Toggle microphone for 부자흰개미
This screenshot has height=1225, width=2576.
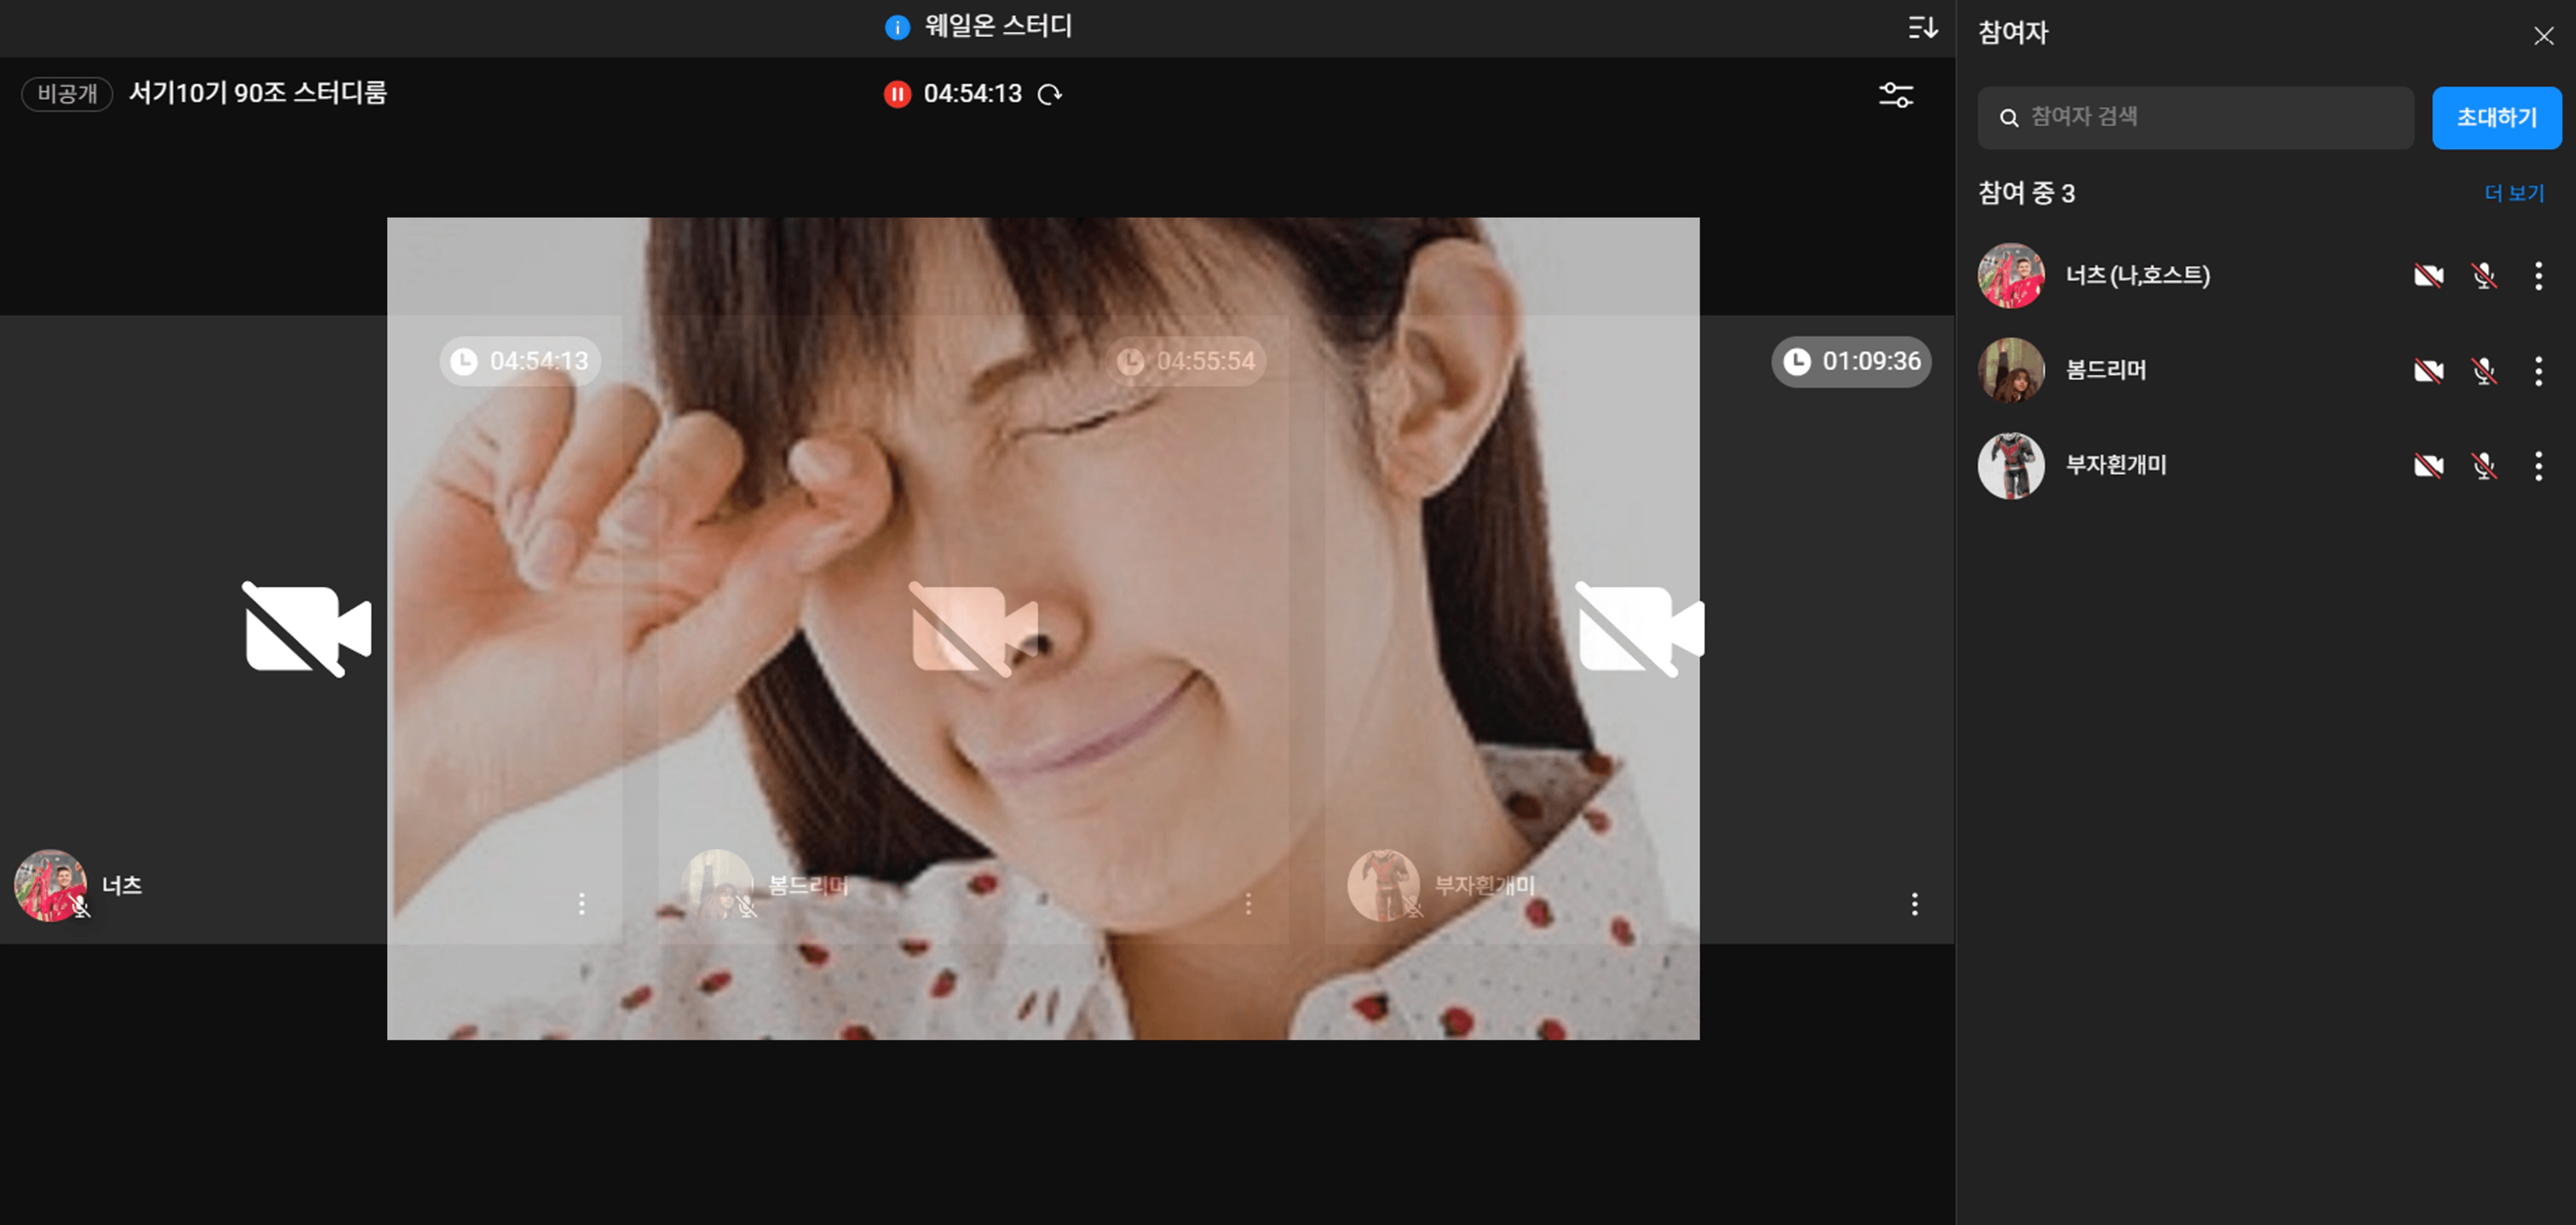coord(2484,466)
